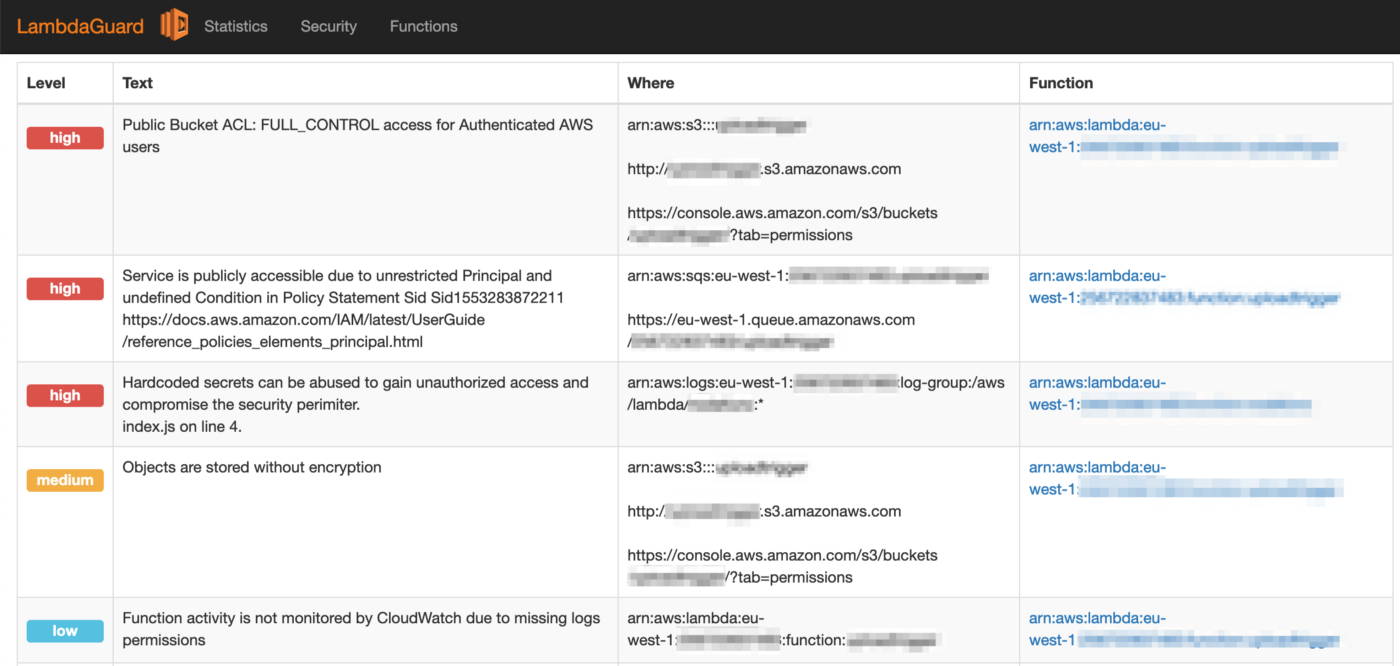
Task: Click arn:aws:s3 text in Public Bucket row
Action: (x=717, y=125)
